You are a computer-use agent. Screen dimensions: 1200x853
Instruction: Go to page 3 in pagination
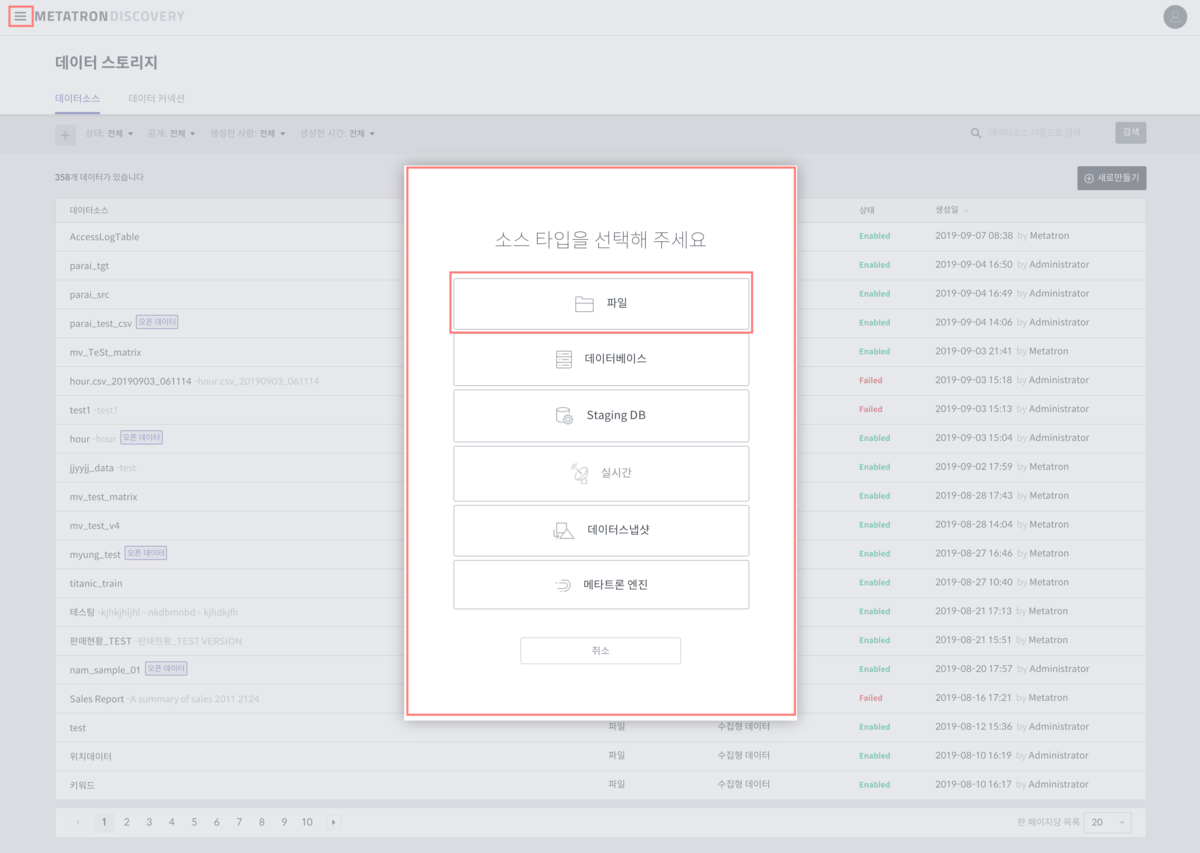149,822
